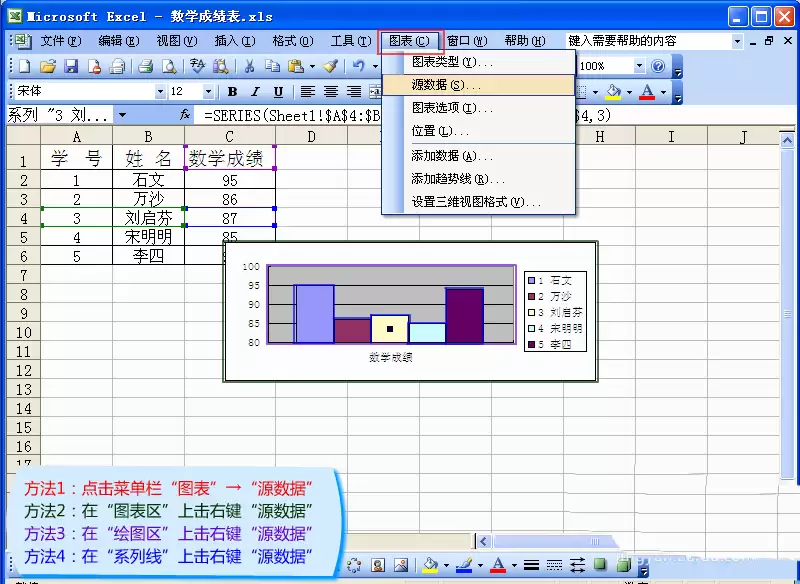Viewport: 800px width, 584px height.
Task: Expand the font name dropdown showing 宋体
Action: (x=160, y=92)
